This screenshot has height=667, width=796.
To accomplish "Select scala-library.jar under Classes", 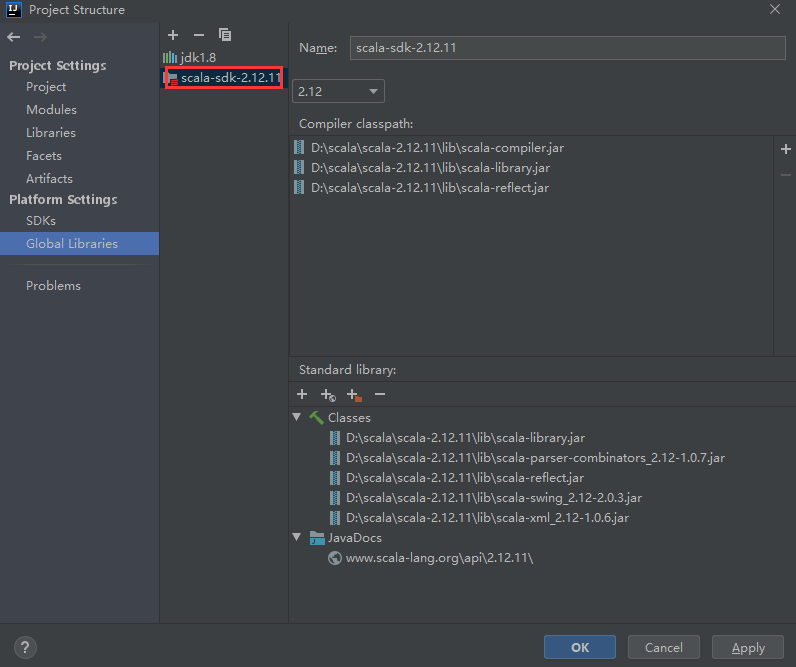I will (x=465, y=438).
